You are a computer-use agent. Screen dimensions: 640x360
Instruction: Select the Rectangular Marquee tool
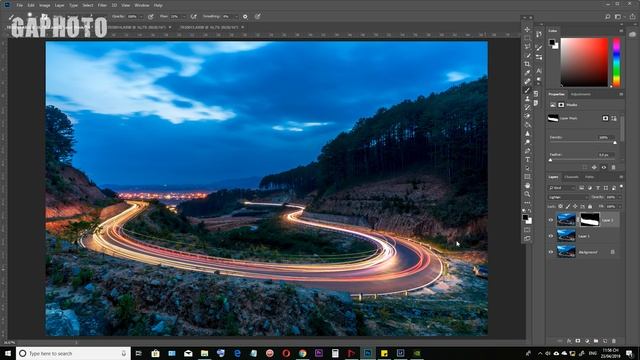[x=527, y=38]
